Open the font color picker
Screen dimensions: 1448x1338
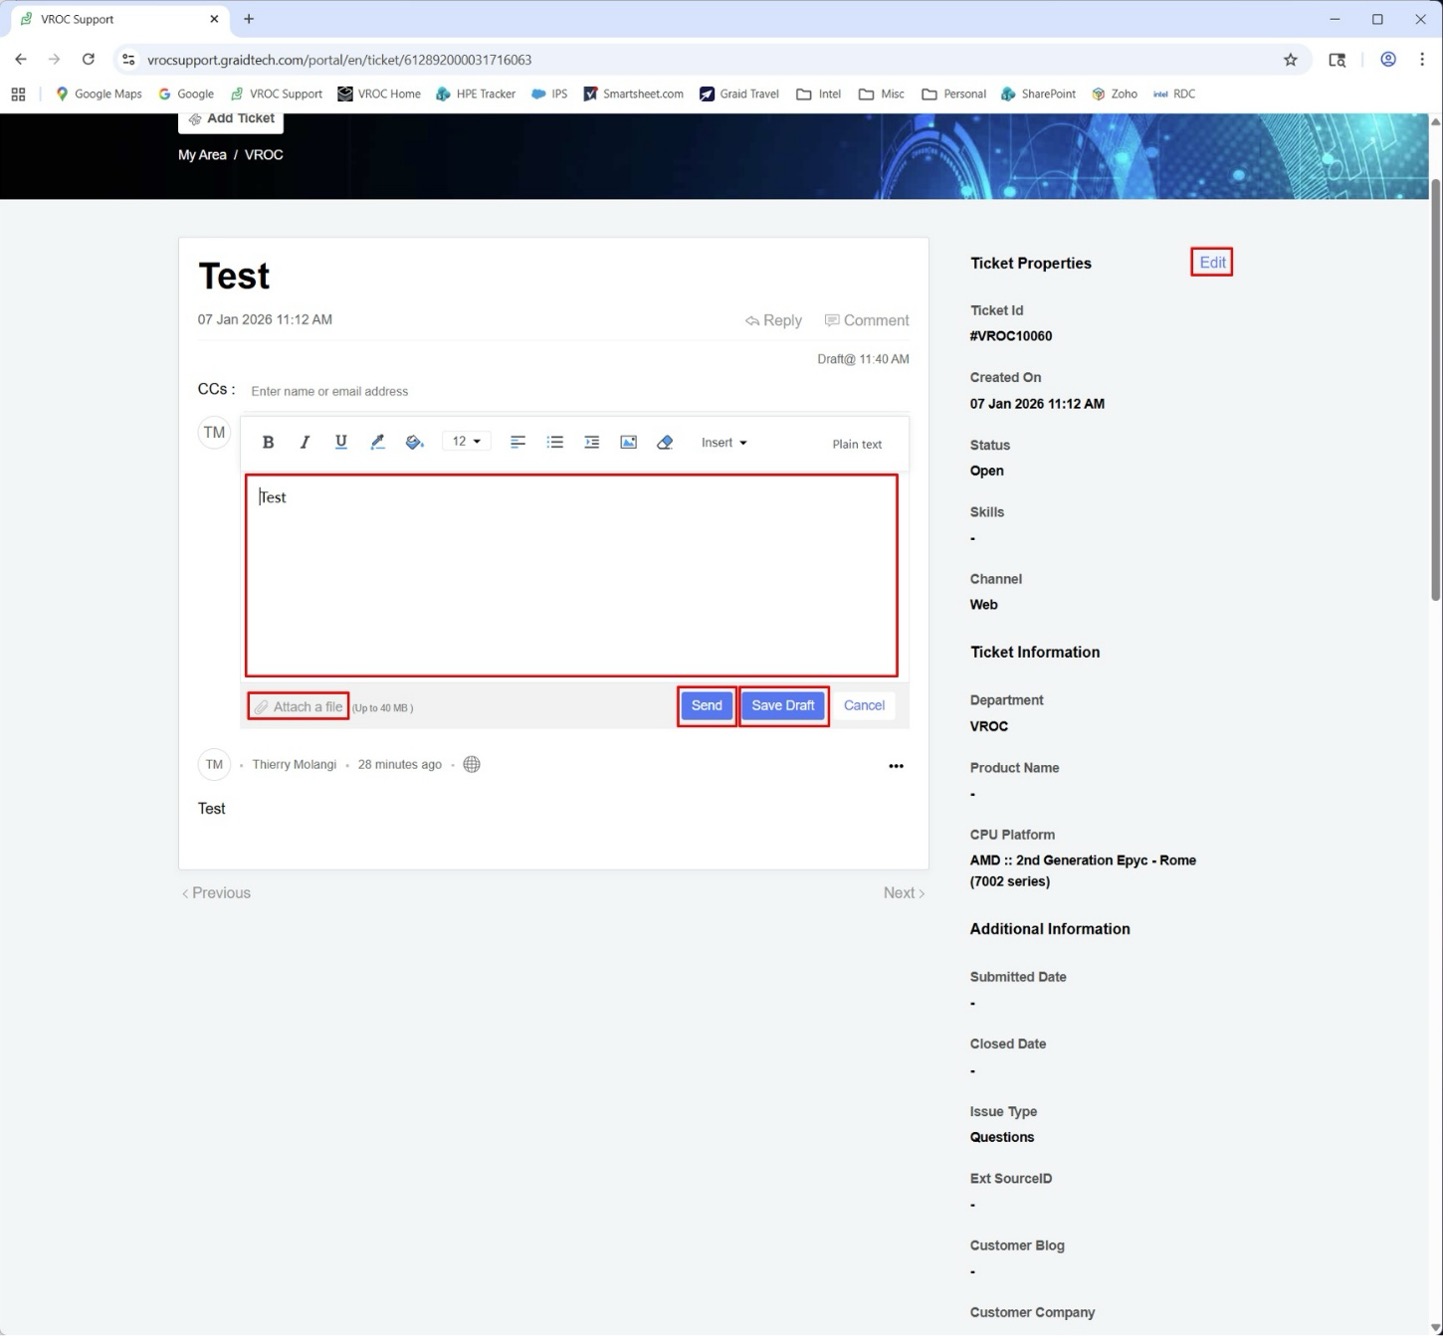[x=378, y=443]
